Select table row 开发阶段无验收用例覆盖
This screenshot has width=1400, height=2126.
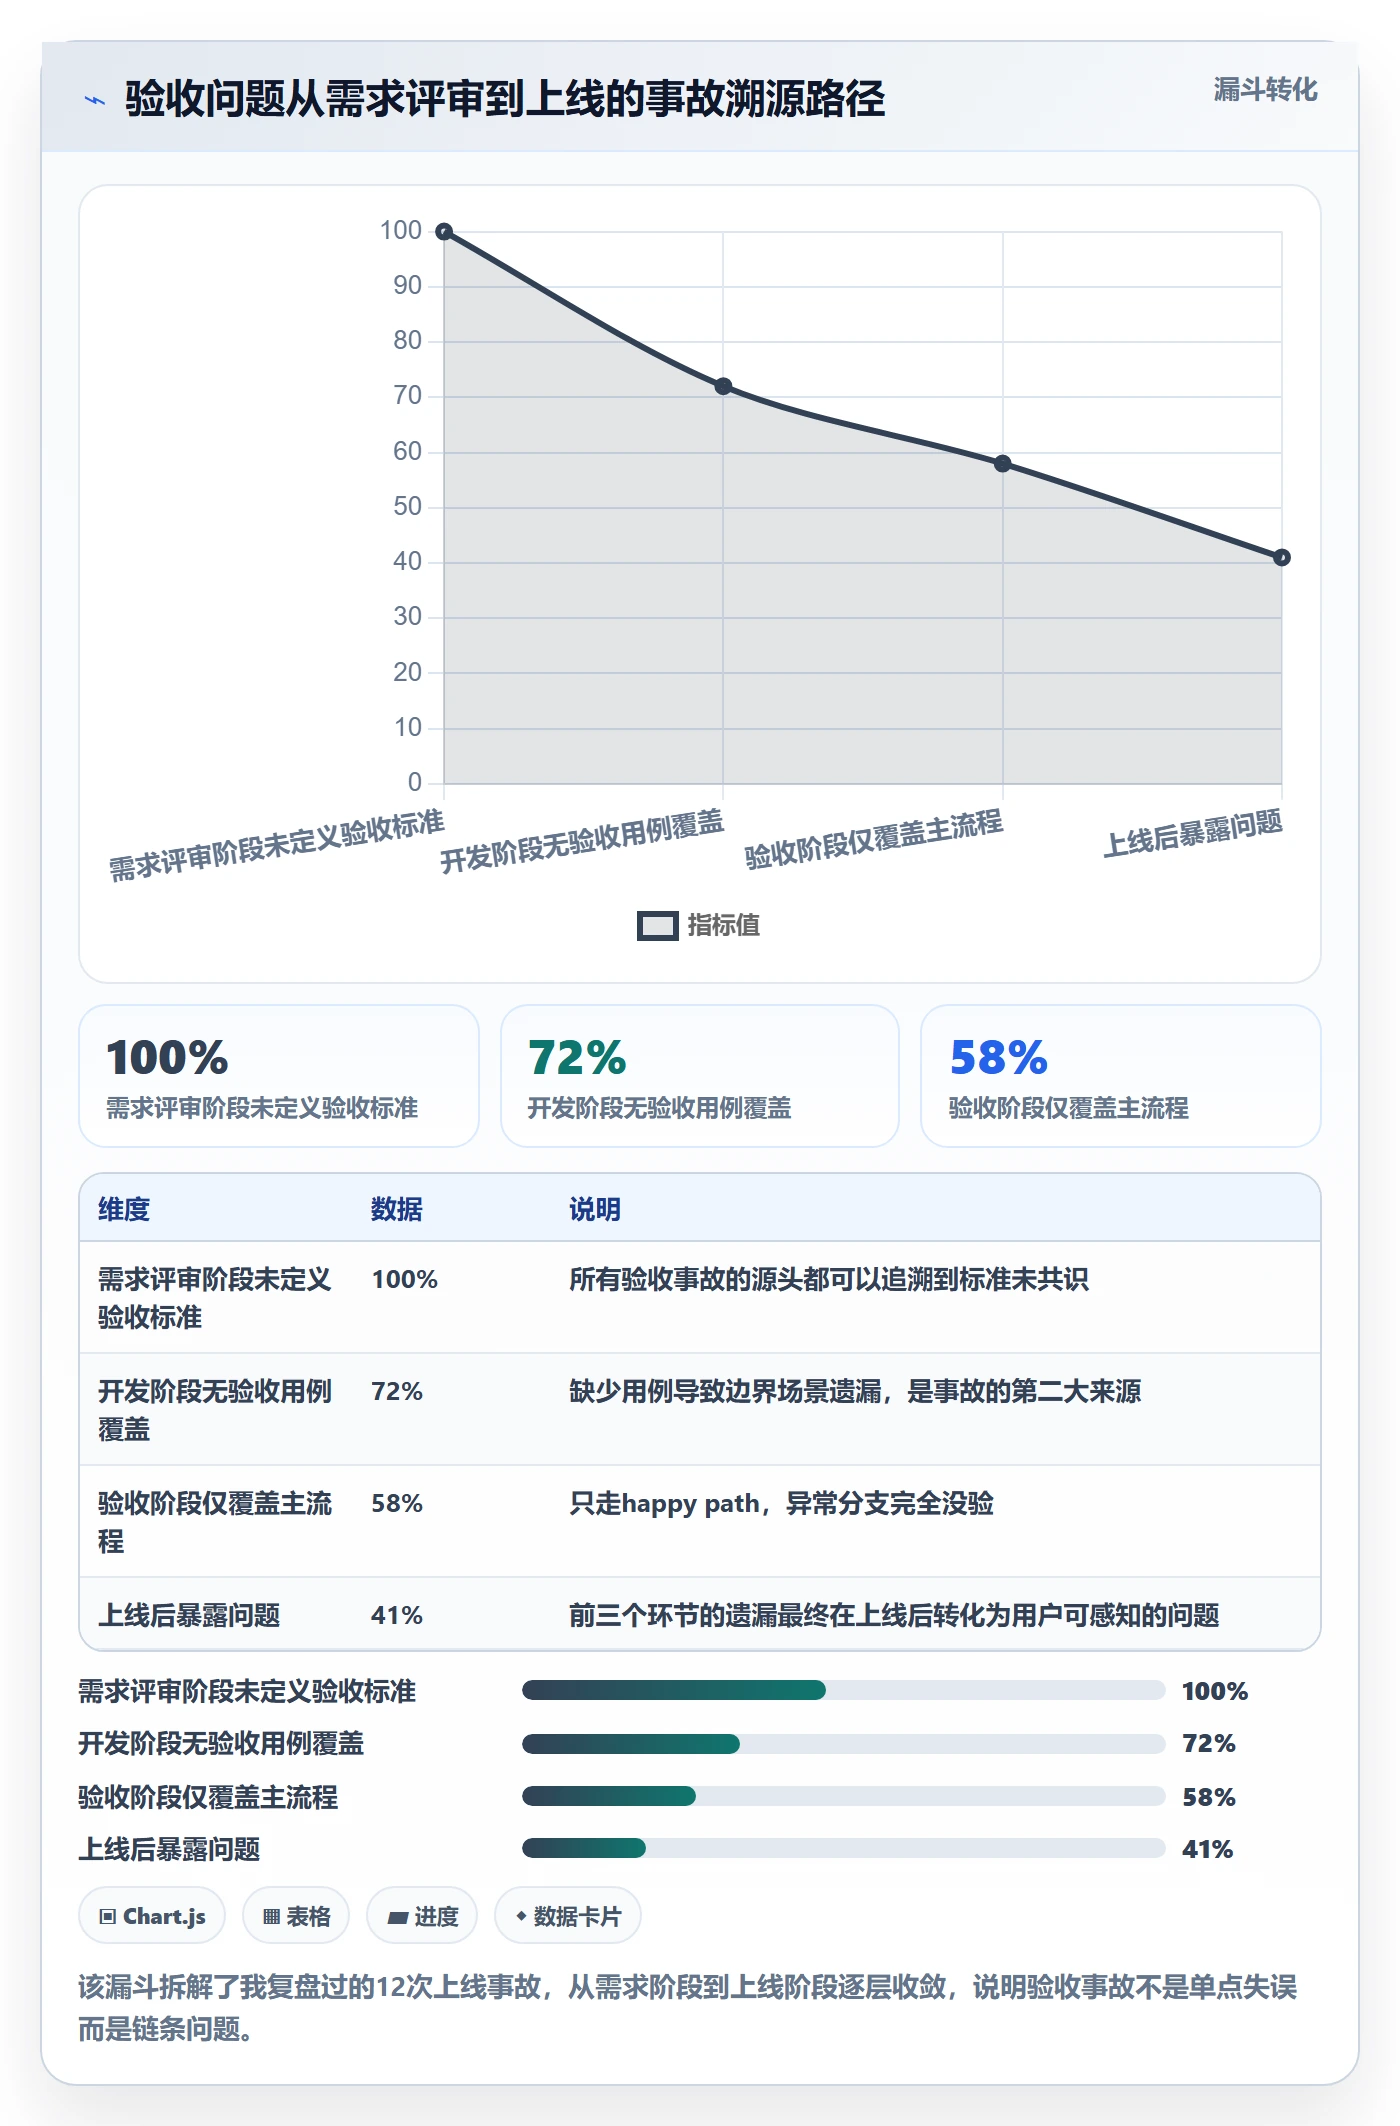[700, 1410]
